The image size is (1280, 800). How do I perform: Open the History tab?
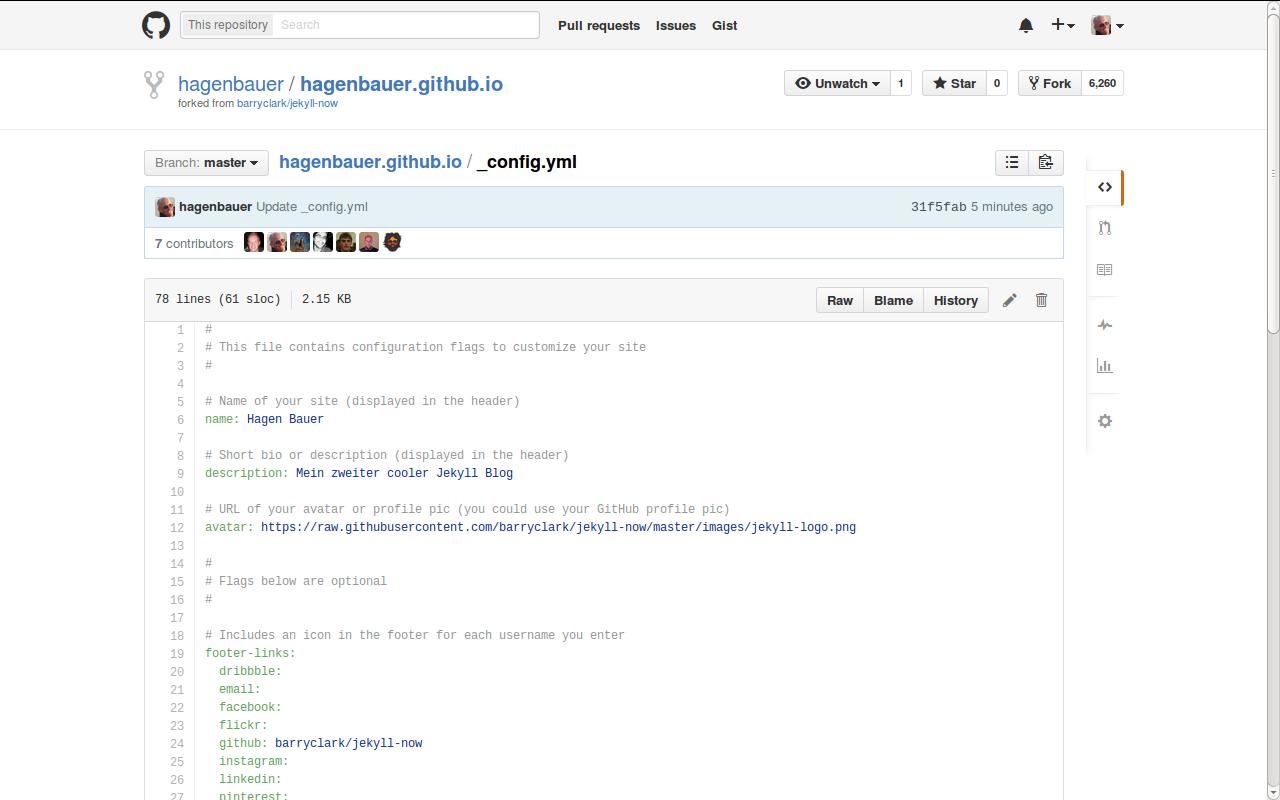pyautogui.click(x=955, y=300)
